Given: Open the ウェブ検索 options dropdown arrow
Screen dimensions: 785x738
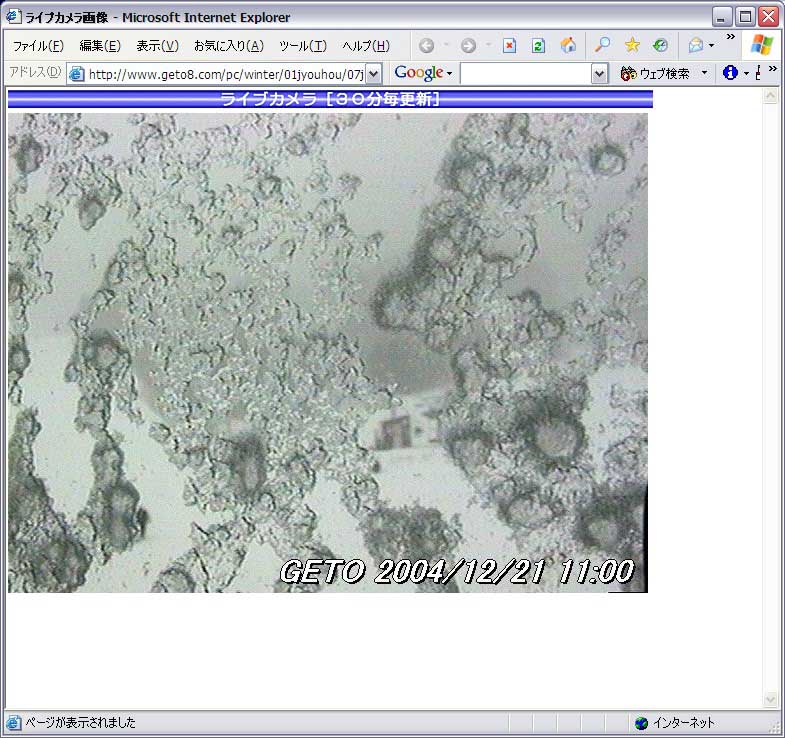Looking at the screenshot, I should tap(704, 73).
